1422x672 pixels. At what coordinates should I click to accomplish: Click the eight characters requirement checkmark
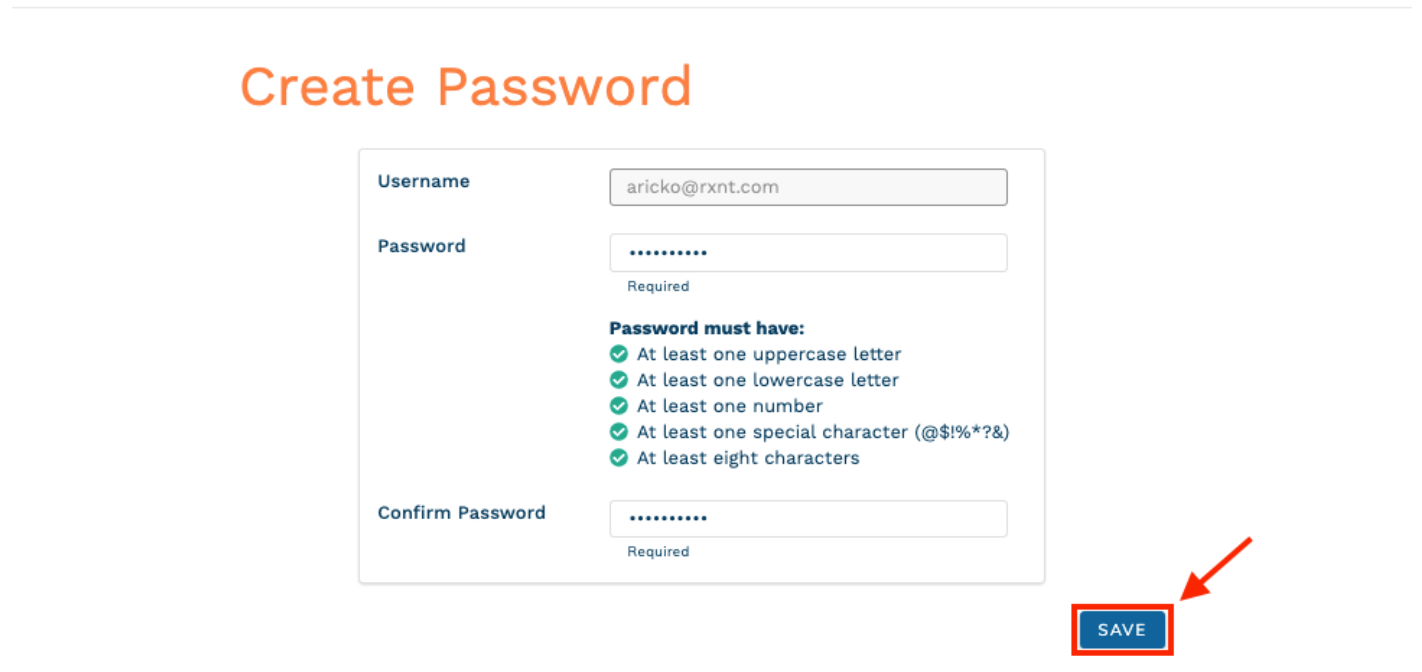(x=619, y=458)
